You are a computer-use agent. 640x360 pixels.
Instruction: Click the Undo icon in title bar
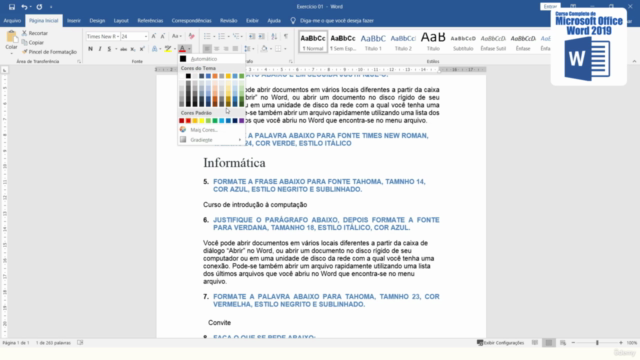(x=24, y=7)
